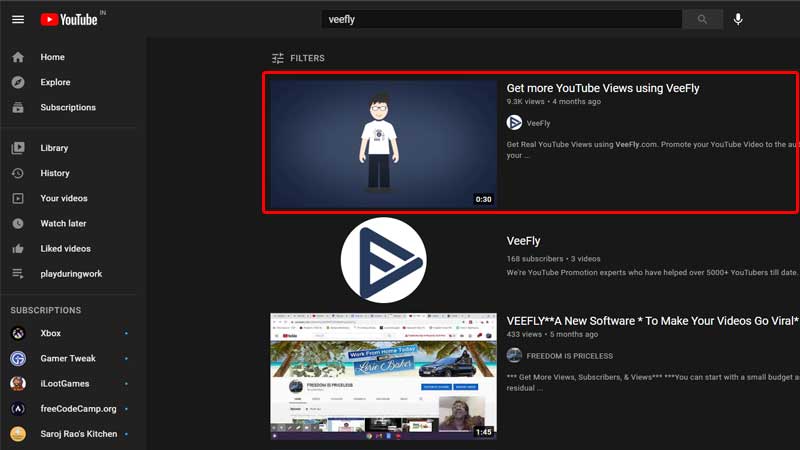The image size is (800, 450).
Task: Open the playduringwork playlist
Action: pos(71,273)
